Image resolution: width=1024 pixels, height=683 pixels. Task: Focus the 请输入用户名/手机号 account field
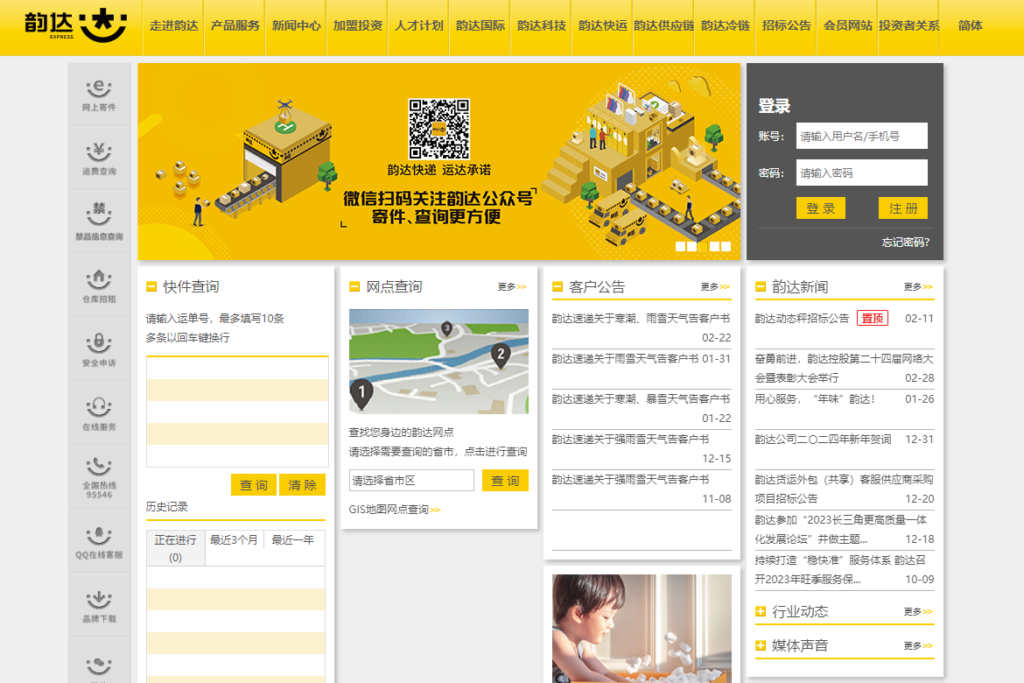click(x=861, y=136)
